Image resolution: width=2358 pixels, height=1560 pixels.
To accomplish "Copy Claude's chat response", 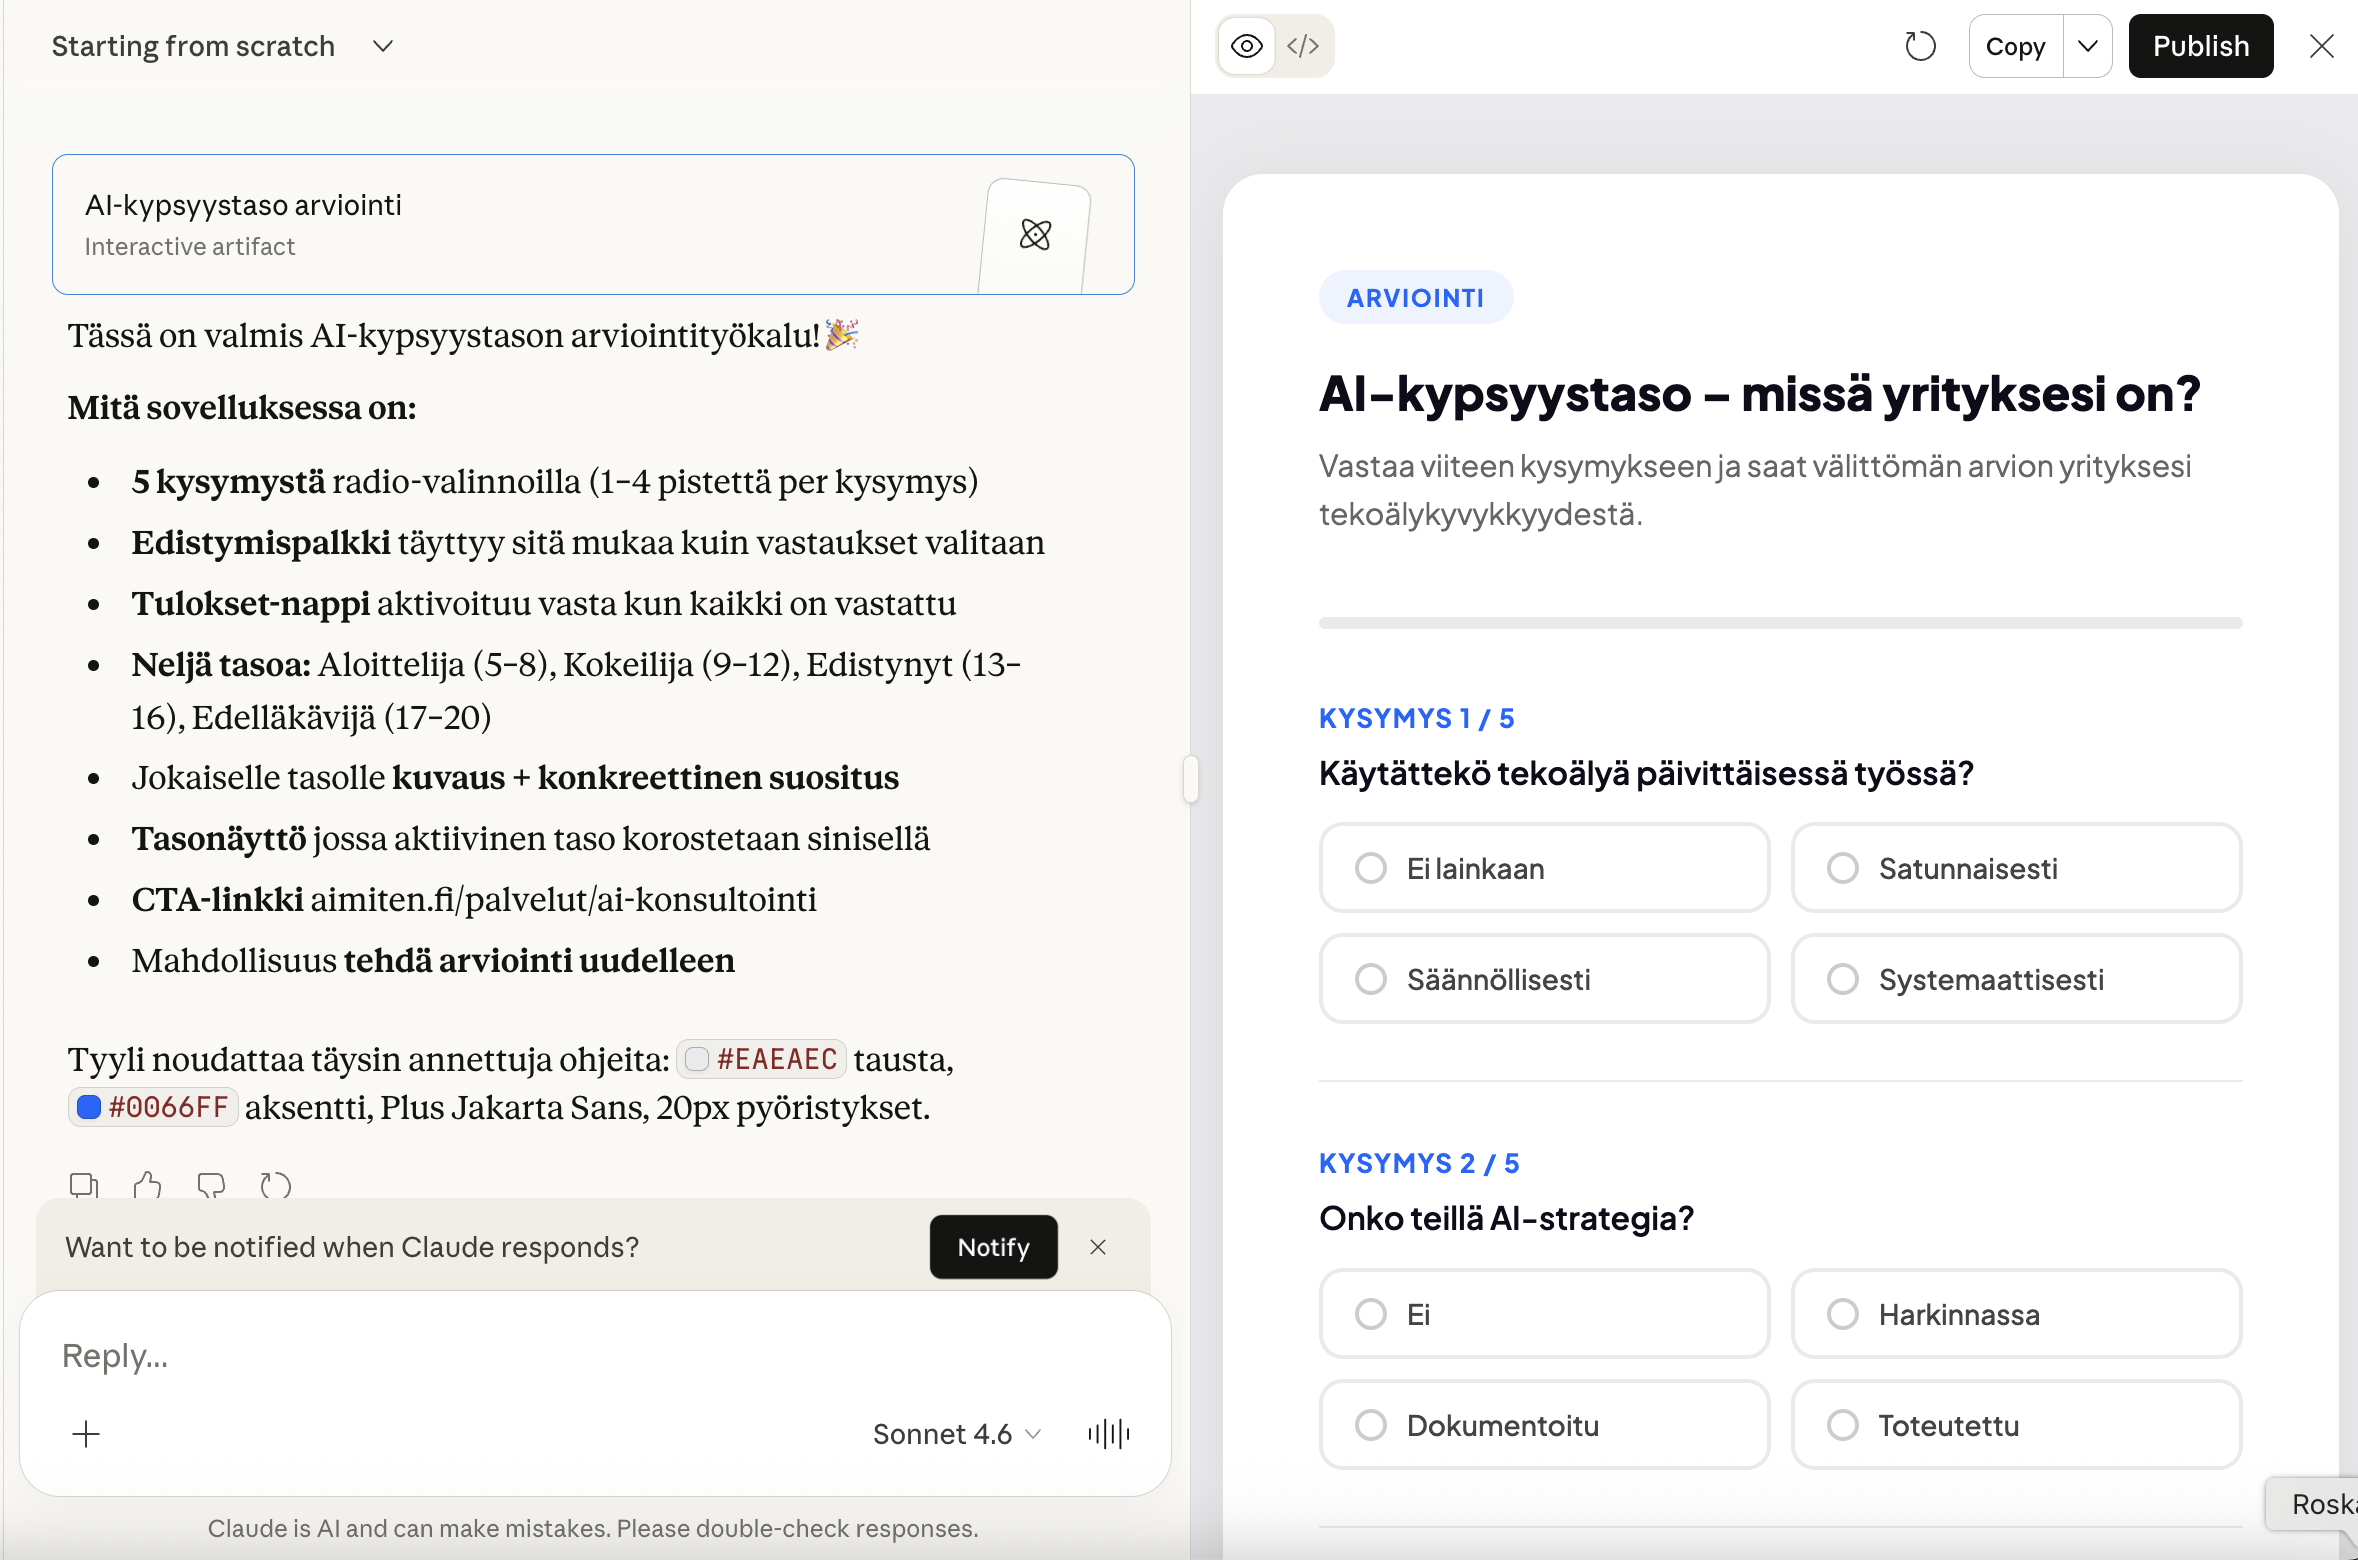I will 84,1185.
